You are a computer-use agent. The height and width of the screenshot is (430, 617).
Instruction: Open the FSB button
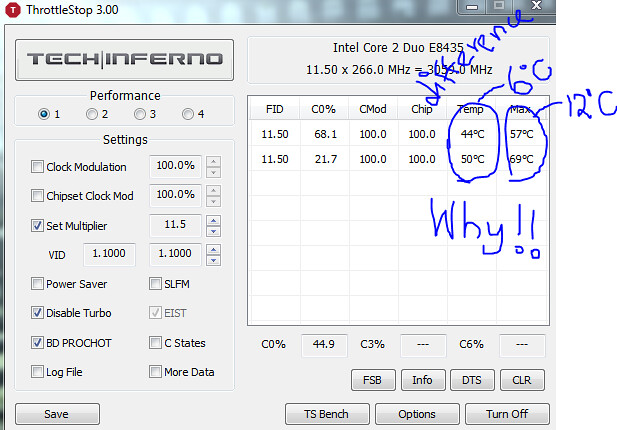point(373,380)
